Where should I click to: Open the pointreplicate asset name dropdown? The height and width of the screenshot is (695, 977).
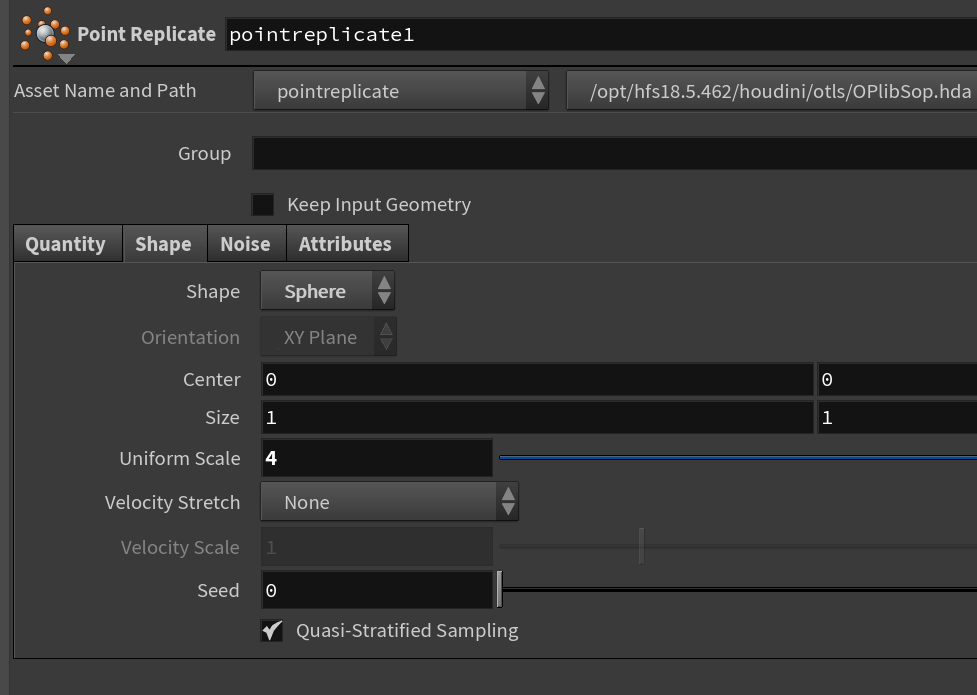coord(401,91)
